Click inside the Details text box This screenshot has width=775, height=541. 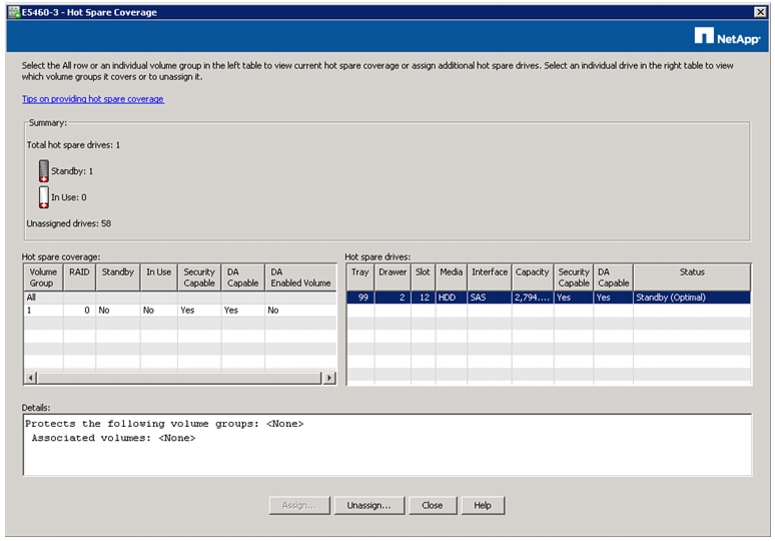point(387,445)
